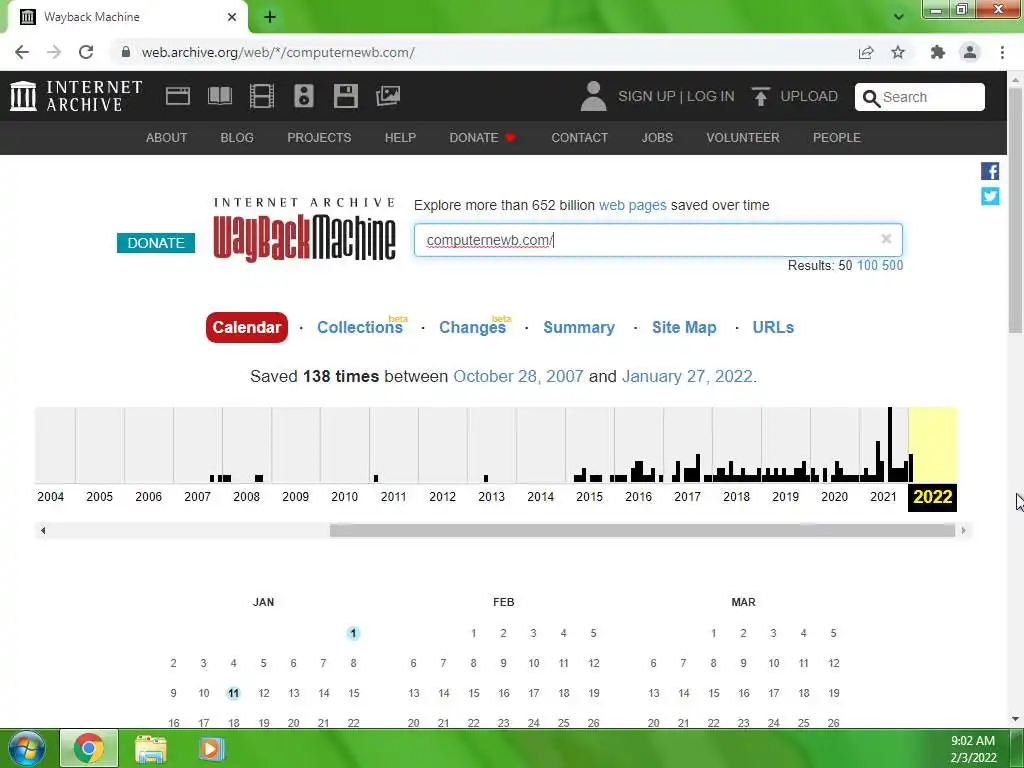
Task: Open the PEOPLE menu item
Action: point(837,138)
